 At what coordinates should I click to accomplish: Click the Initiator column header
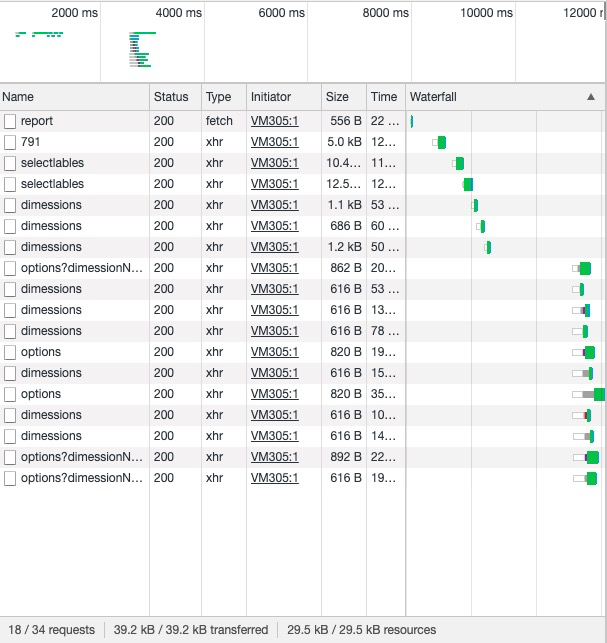pos(271,97)
